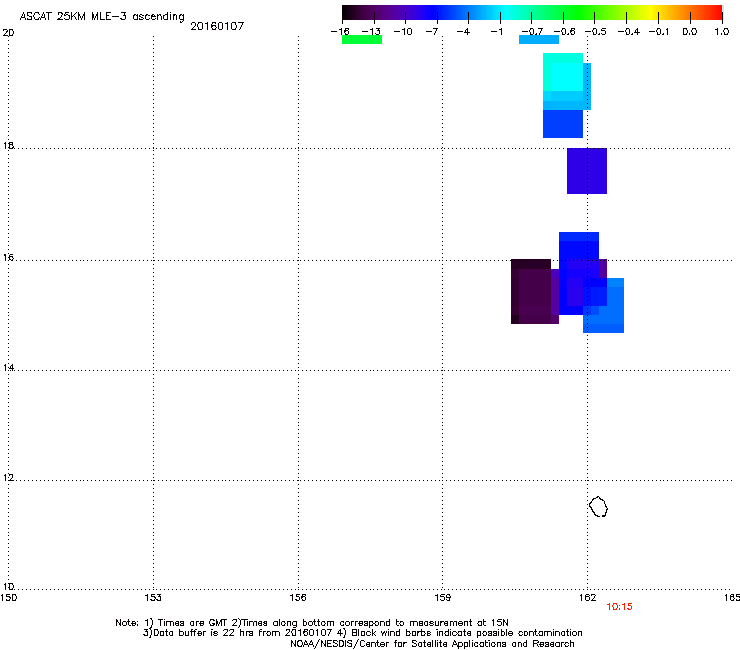Click the 162 longitude axis label
This screenshot has height=650, width=740.
(x=587, y=598)
